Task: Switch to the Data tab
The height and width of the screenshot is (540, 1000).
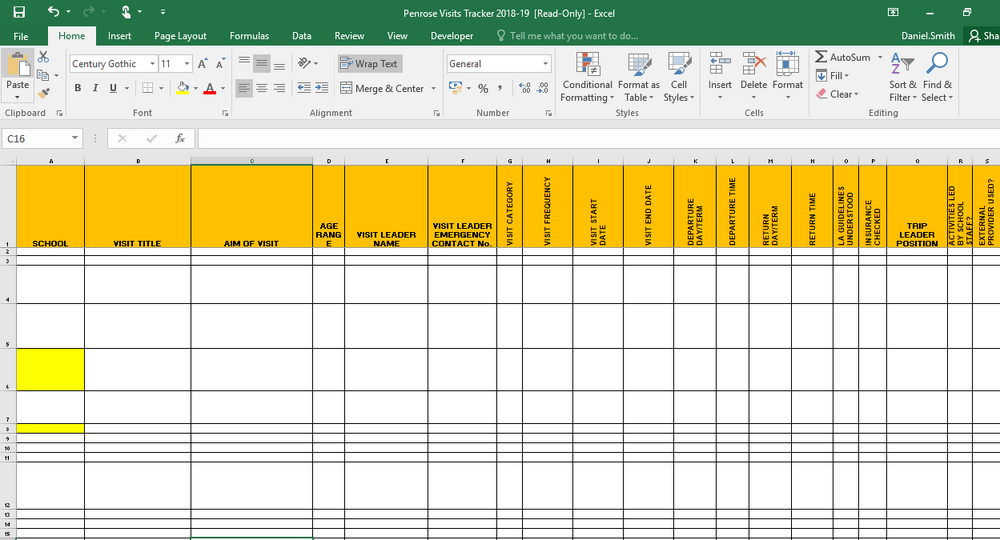Action: (302, 36)
